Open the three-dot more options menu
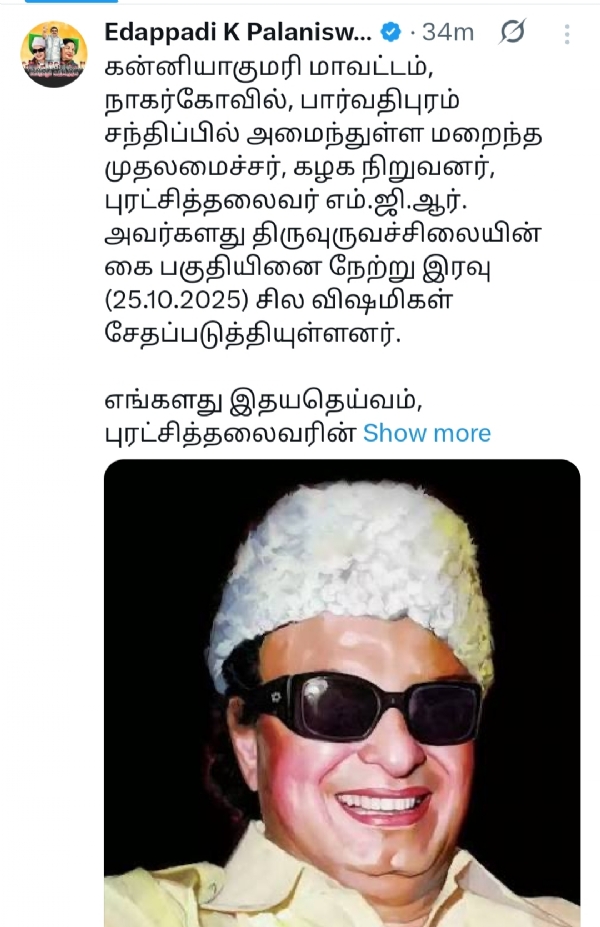Screen dimensions: 600x927 point(566,34)
